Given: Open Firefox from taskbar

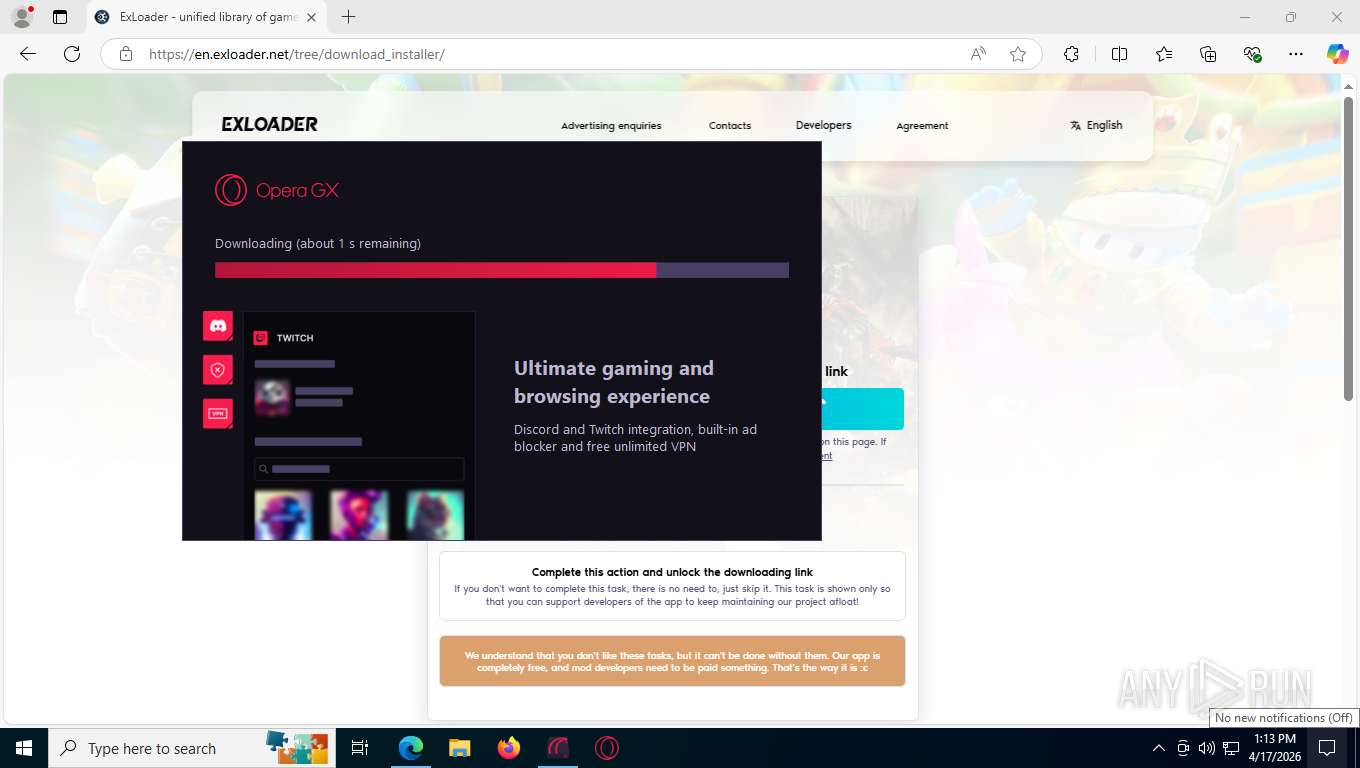Looking at the screenshot, I should (509, 748).
